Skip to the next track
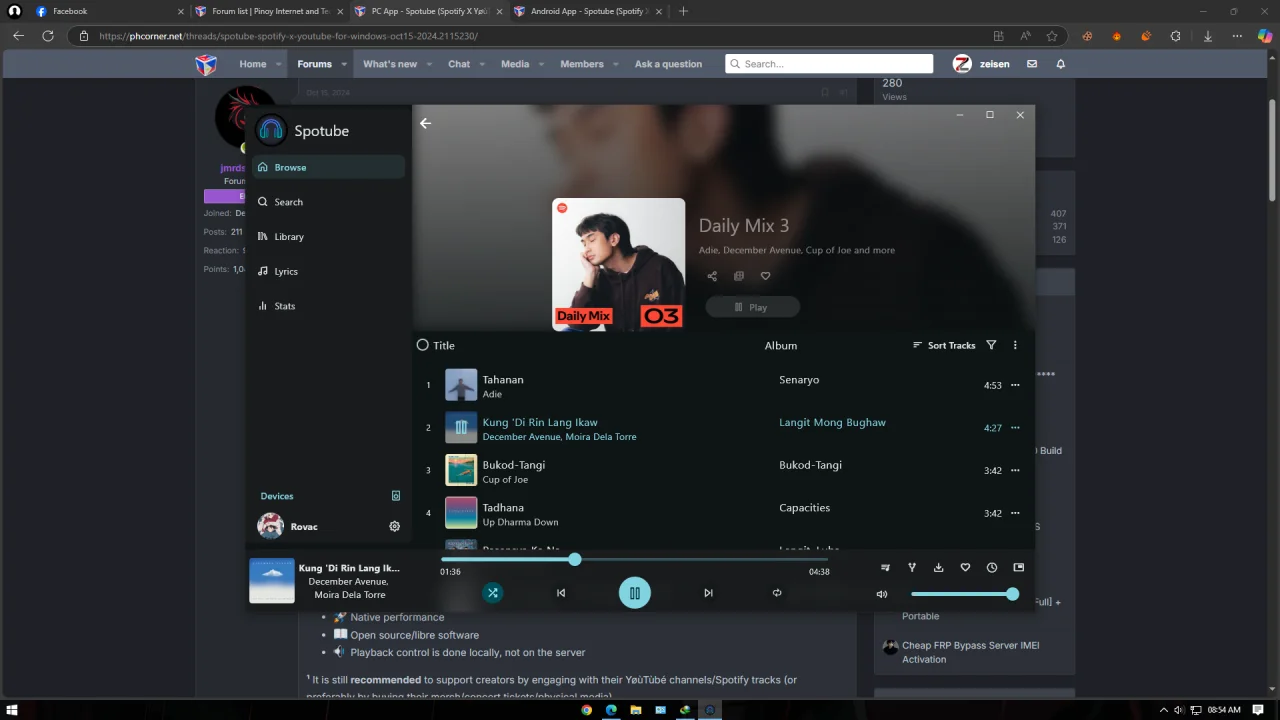1280x720 pixels. (708, 593)
